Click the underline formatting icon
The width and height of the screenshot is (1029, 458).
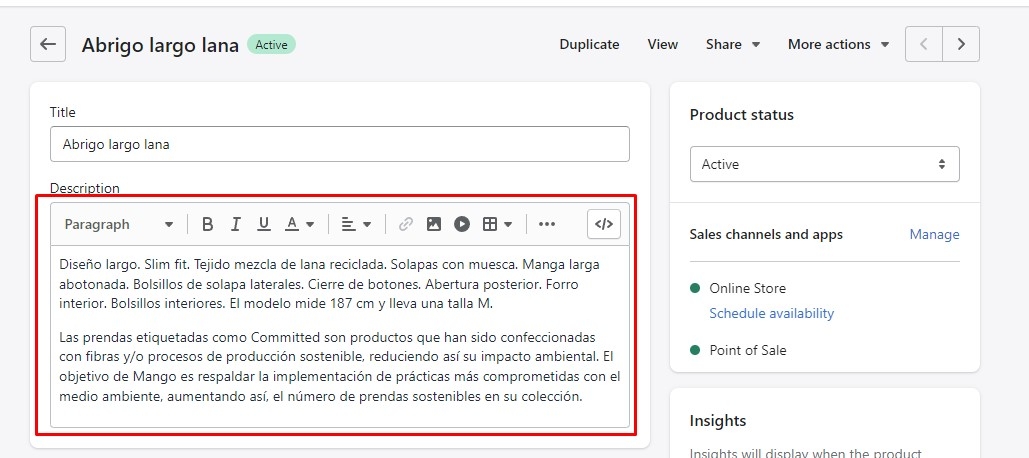coord(264,224)
